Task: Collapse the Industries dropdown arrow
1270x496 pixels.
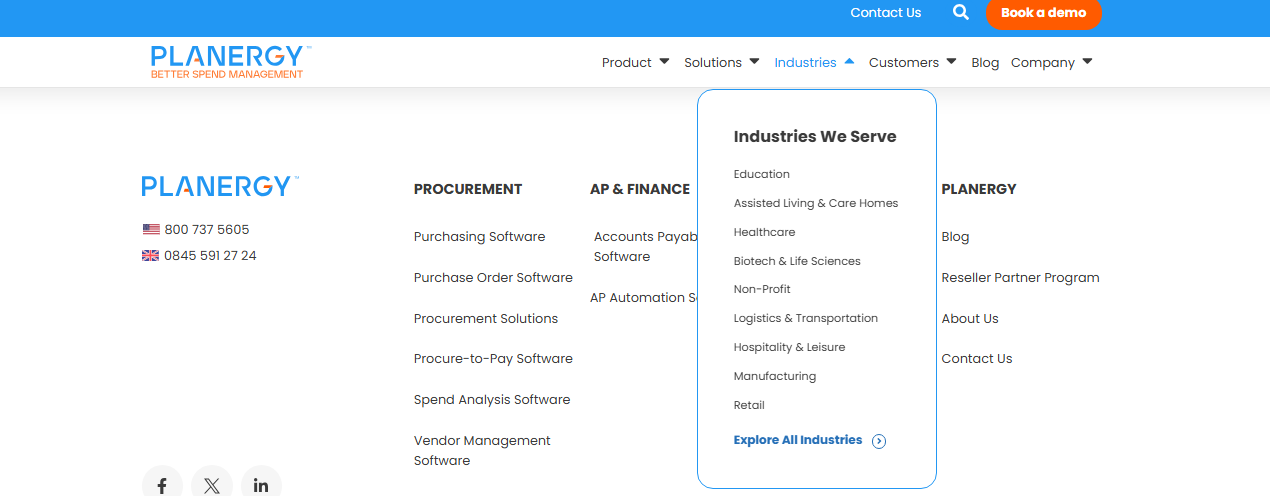Action: coord(849,61)
